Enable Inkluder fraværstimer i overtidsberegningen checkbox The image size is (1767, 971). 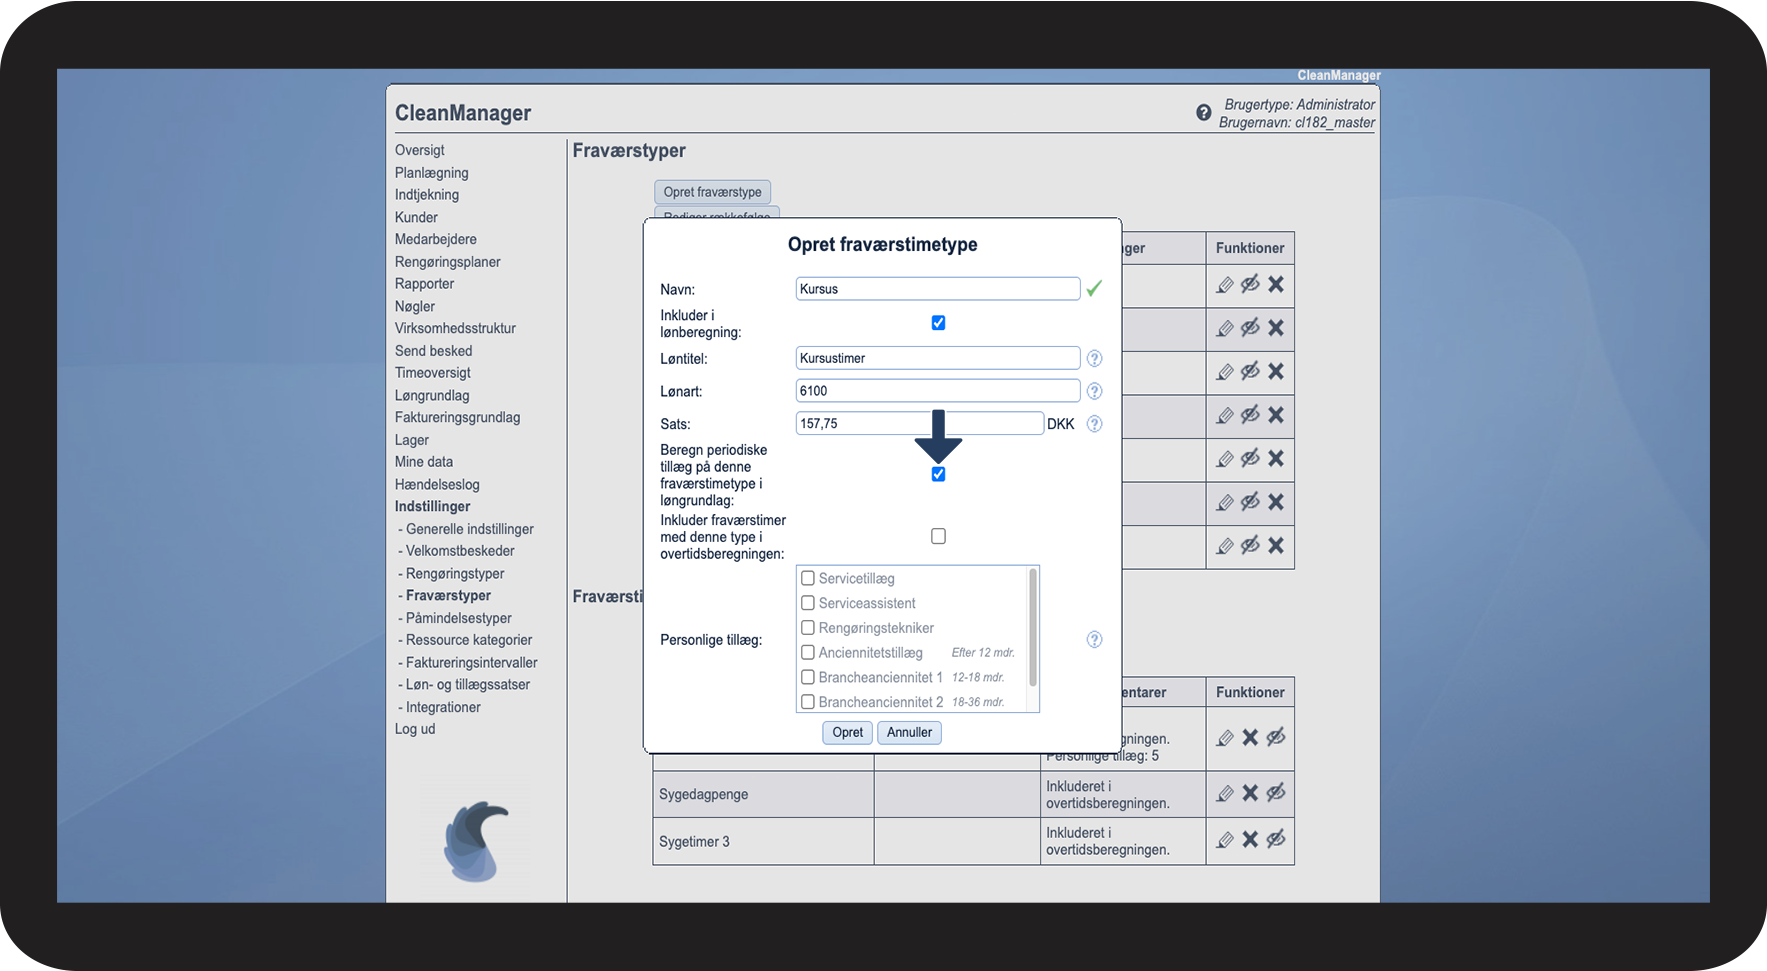tap(938, 536)
